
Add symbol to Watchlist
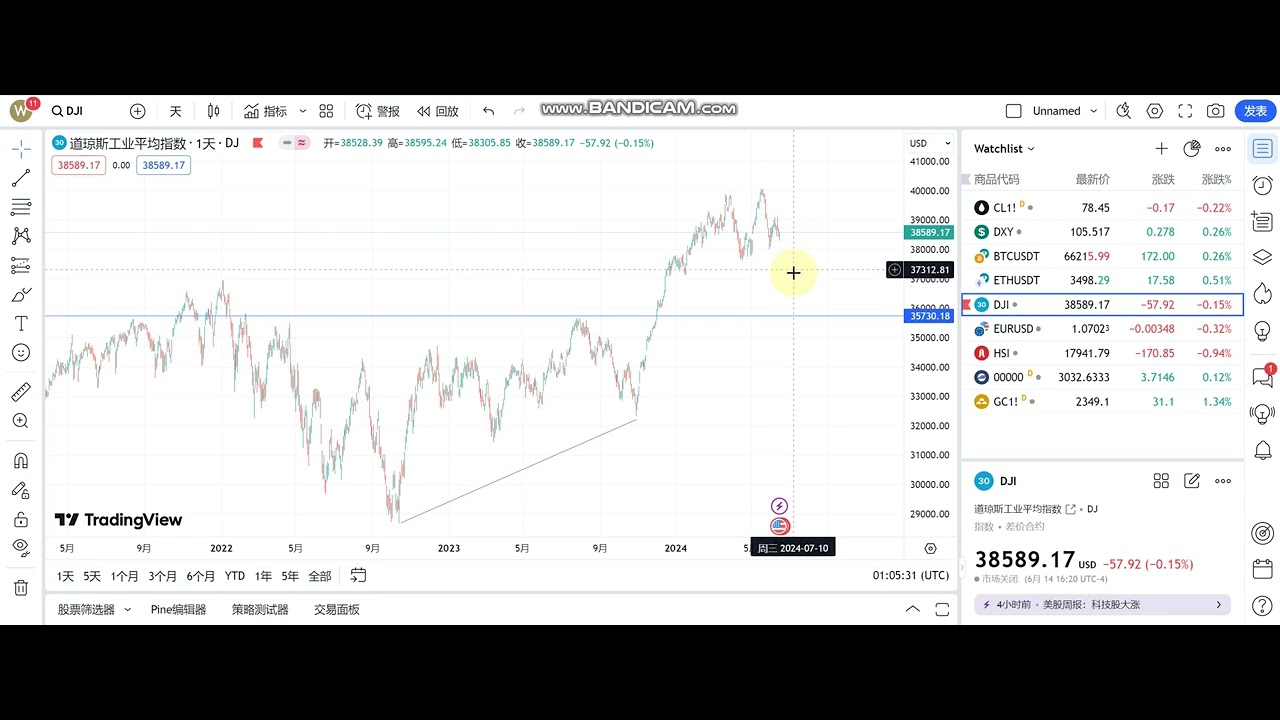click(1161, 149)
